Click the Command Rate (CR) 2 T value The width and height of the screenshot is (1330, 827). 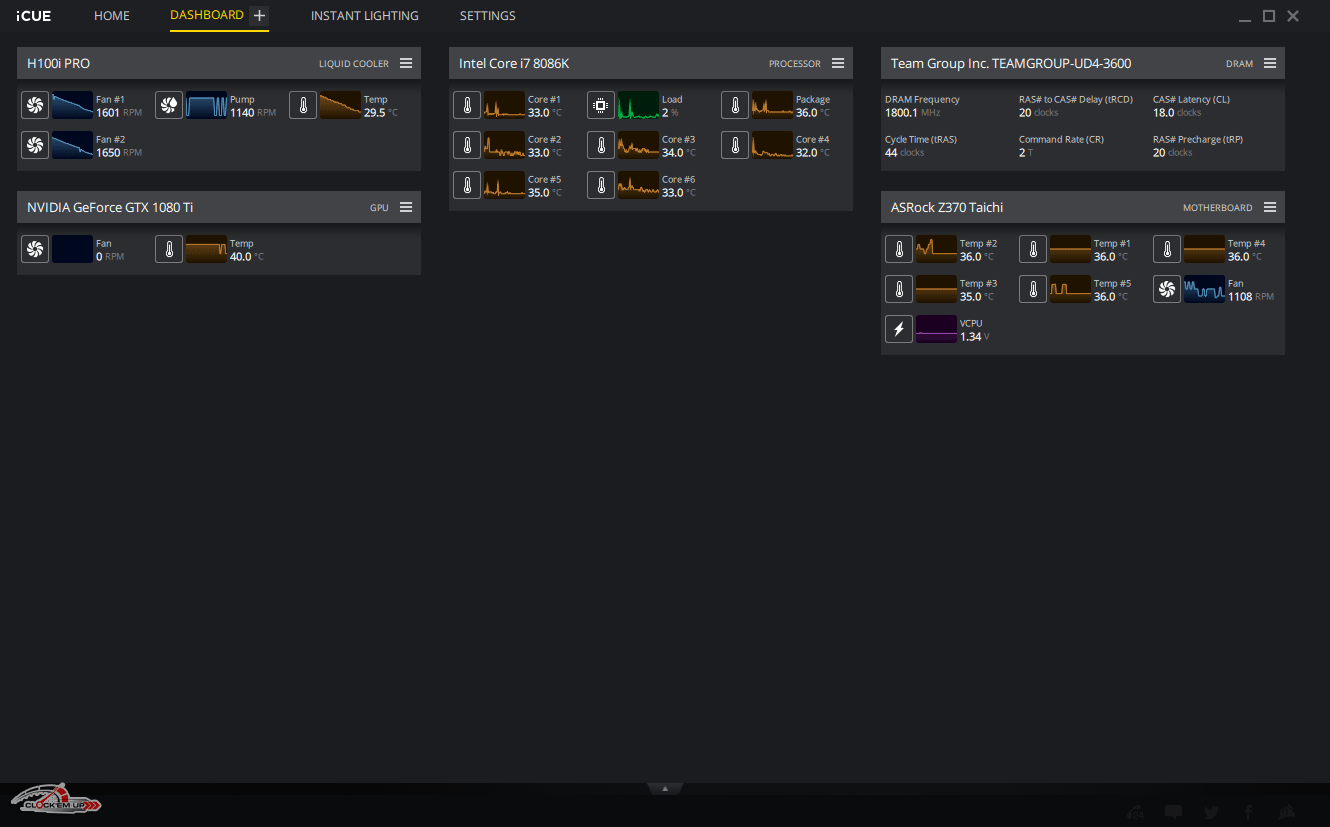point(1025,153)
